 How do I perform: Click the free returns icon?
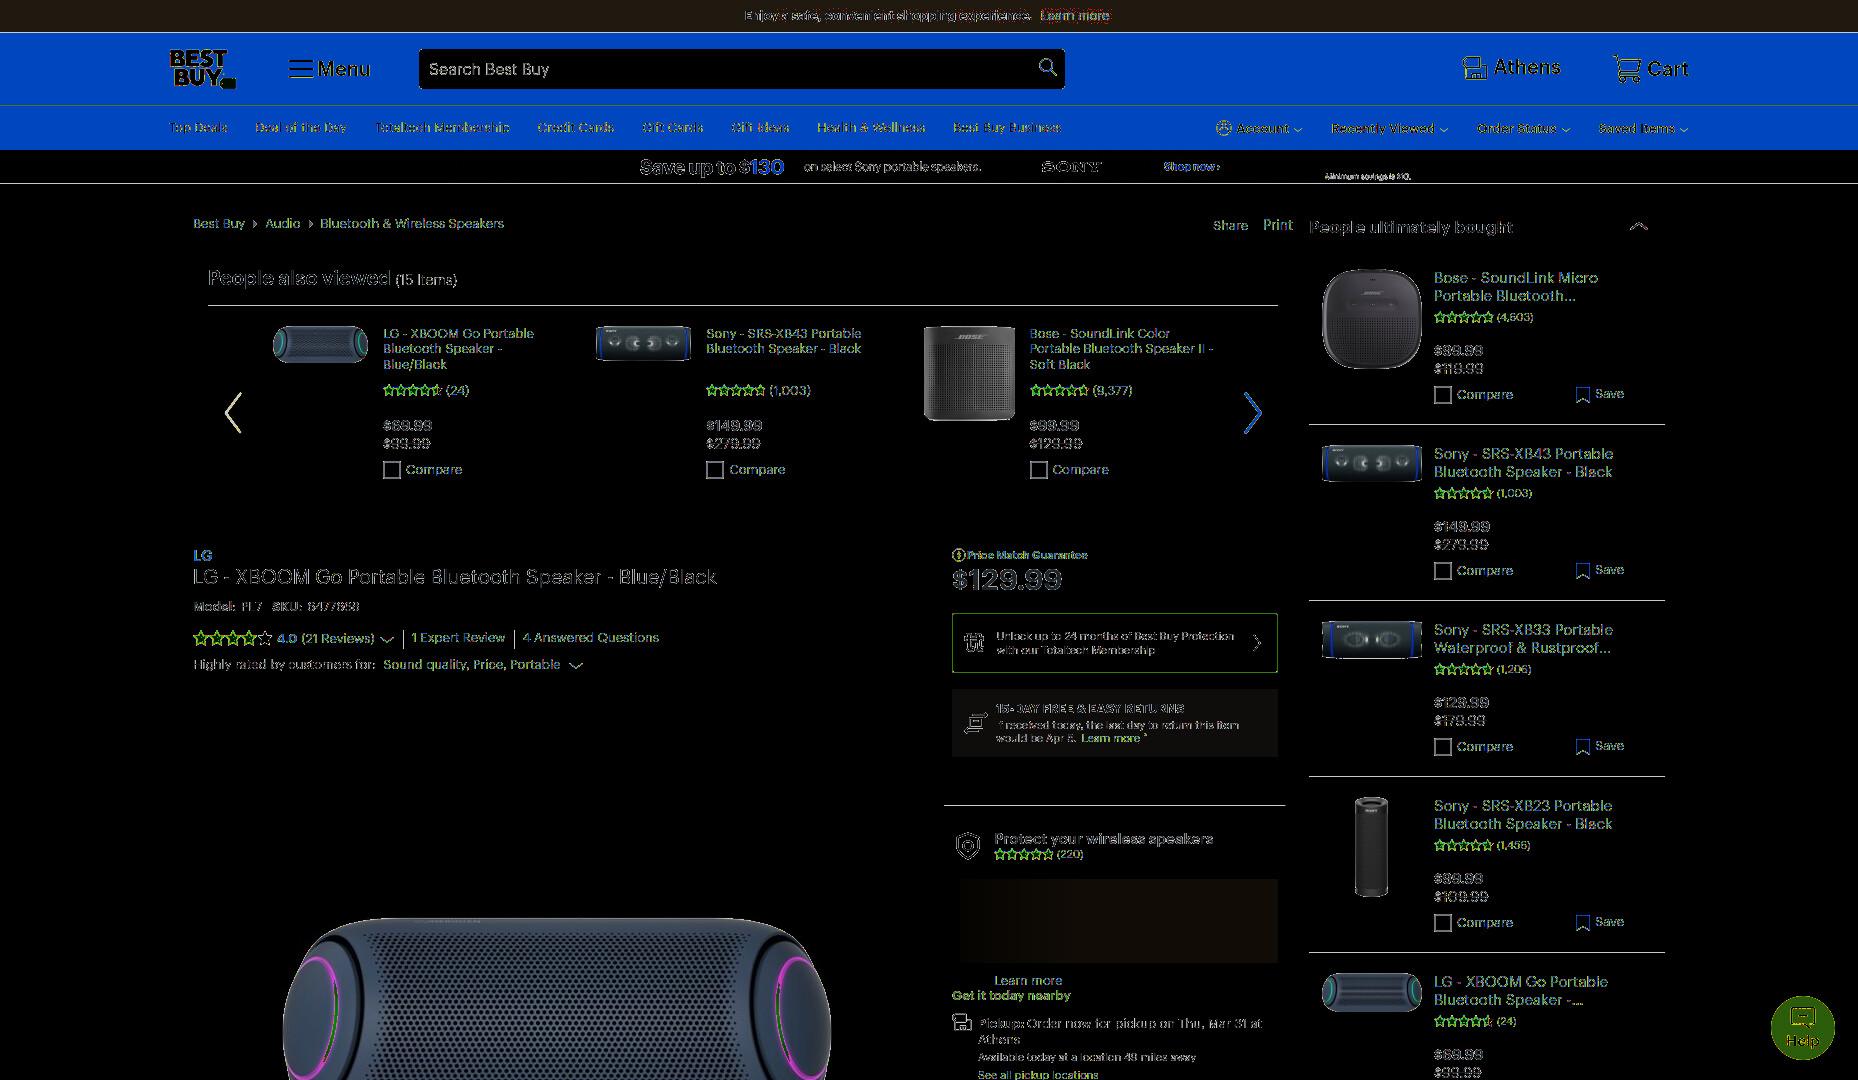[x=975, y=722]
